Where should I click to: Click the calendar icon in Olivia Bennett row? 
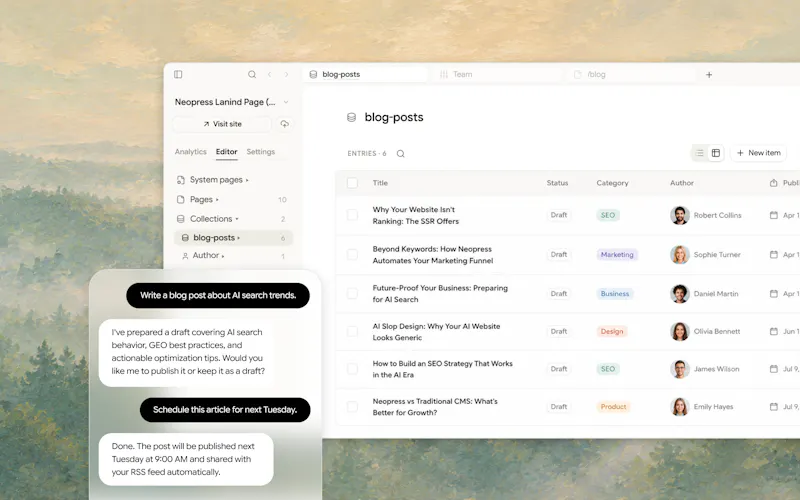coord(773,332)
